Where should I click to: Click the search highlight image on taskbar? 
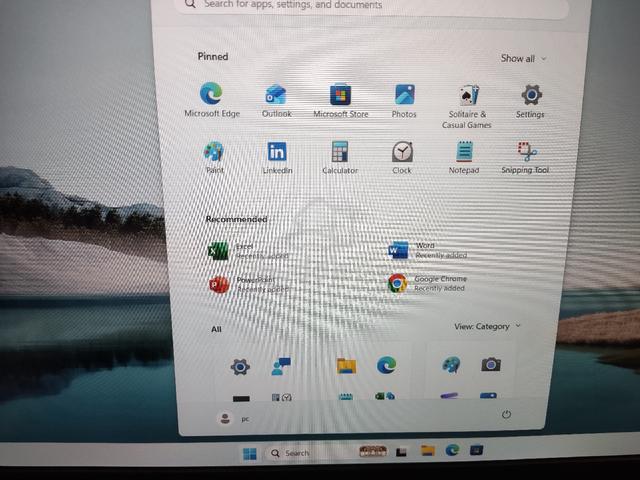pos(373,451)
